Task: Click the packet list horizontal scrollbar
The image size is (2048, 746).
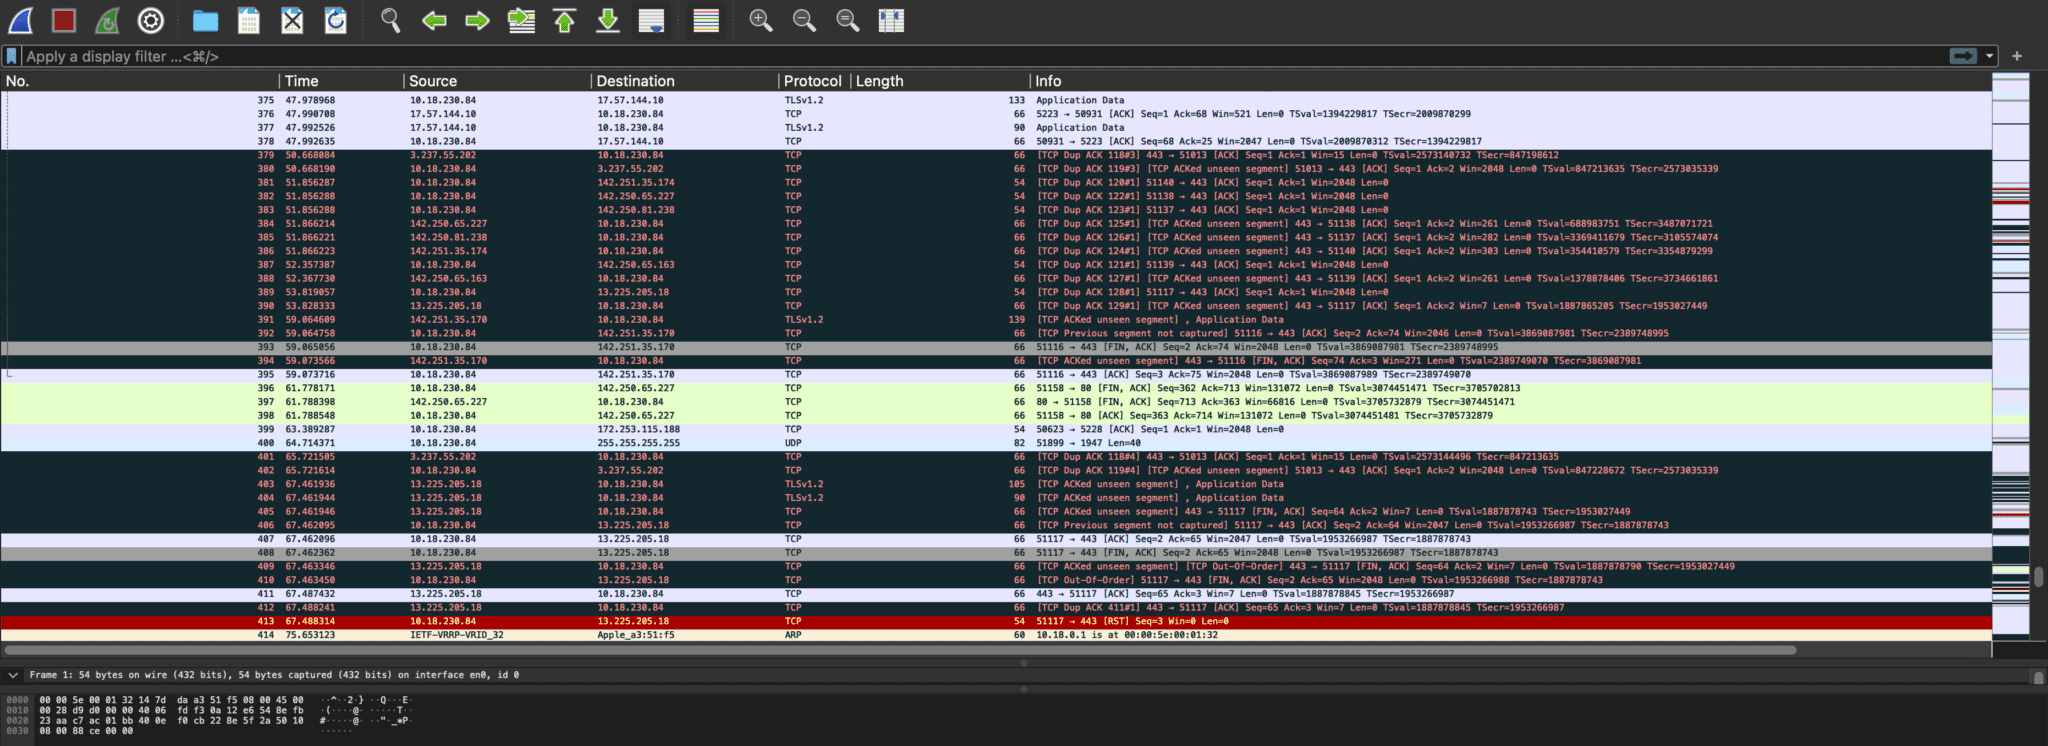Action: tap(900, 650)
